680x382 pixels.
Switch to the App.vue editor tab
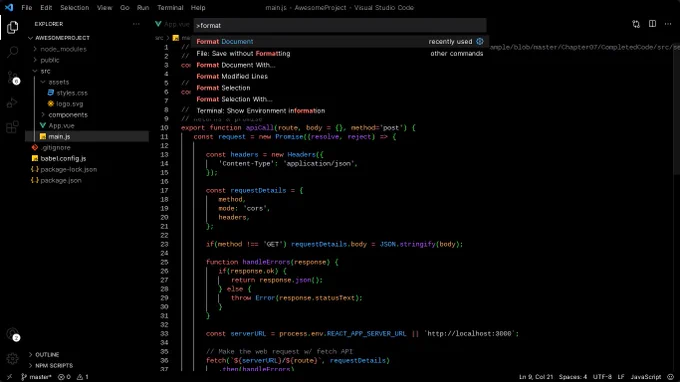tap(172, 24)
